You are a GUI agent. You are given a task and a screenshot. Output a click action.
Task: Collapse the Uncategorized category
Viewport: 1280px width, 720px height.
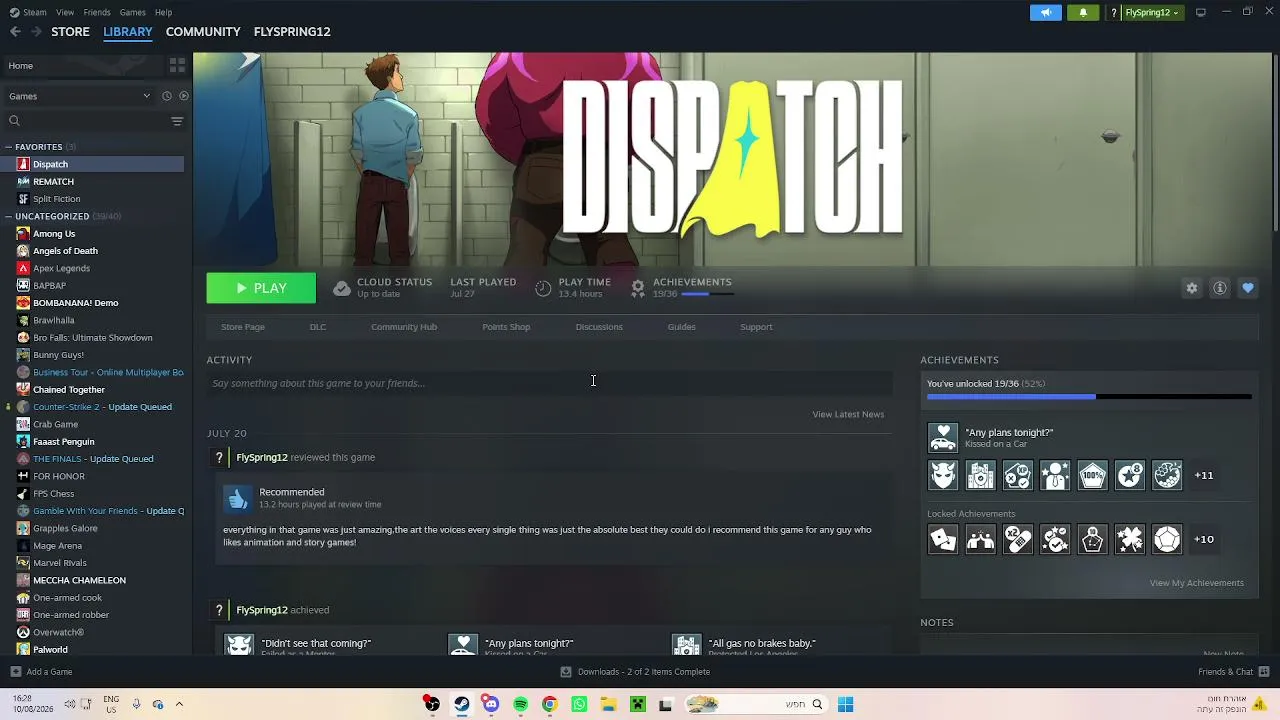coord(9,216)
